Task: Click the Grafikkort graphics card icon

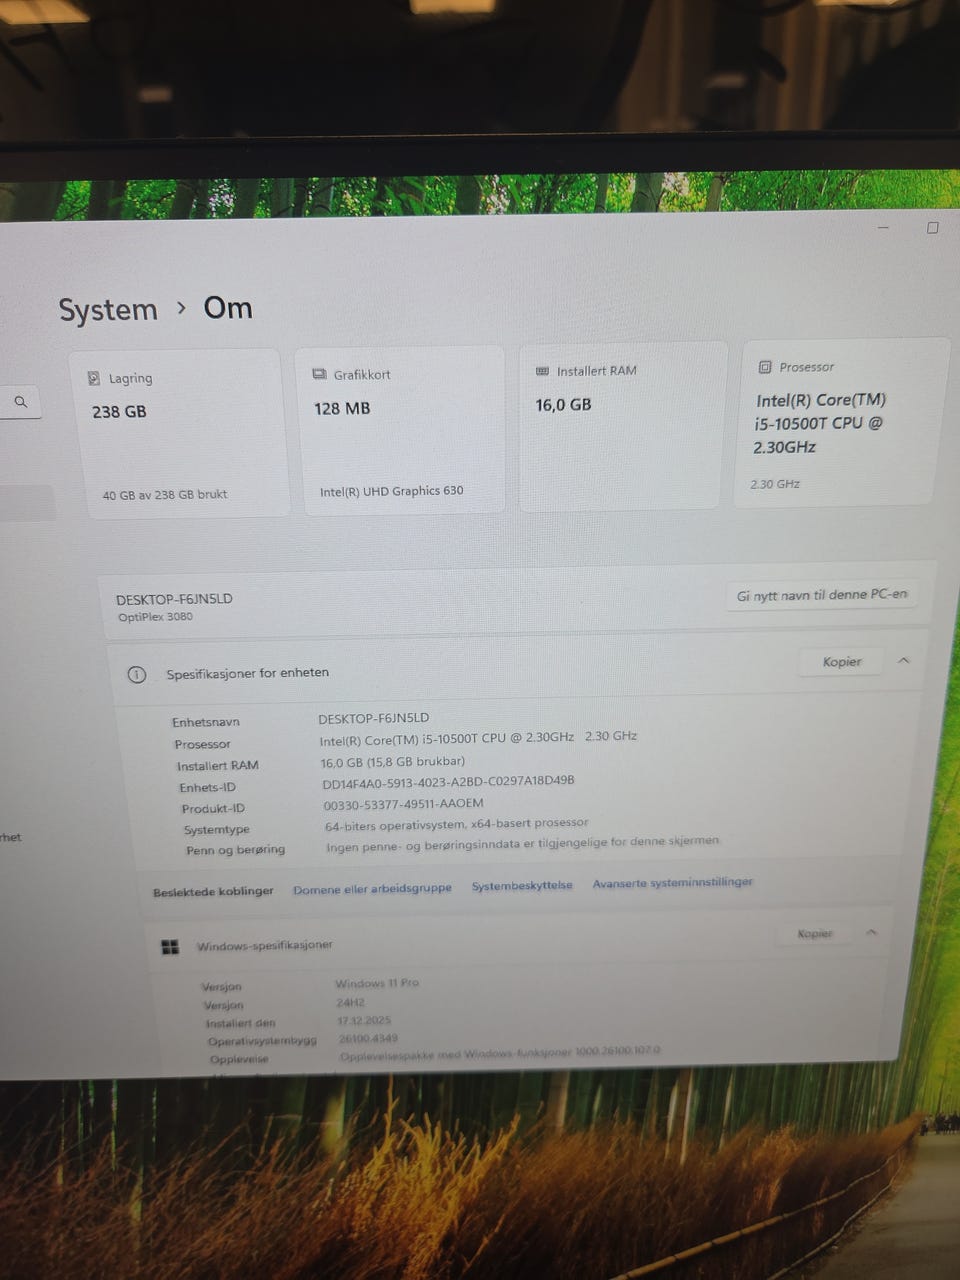Action: [320, 374]
